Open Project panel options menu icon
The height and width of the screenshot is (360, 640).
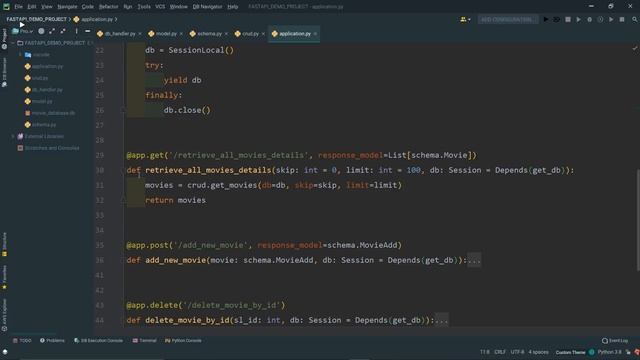76,31
